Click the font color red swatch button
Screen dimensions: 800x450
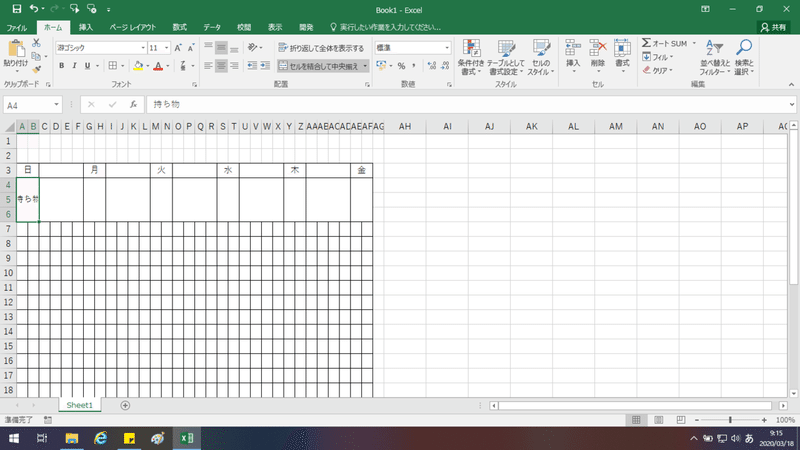click(x=158, y=66)
